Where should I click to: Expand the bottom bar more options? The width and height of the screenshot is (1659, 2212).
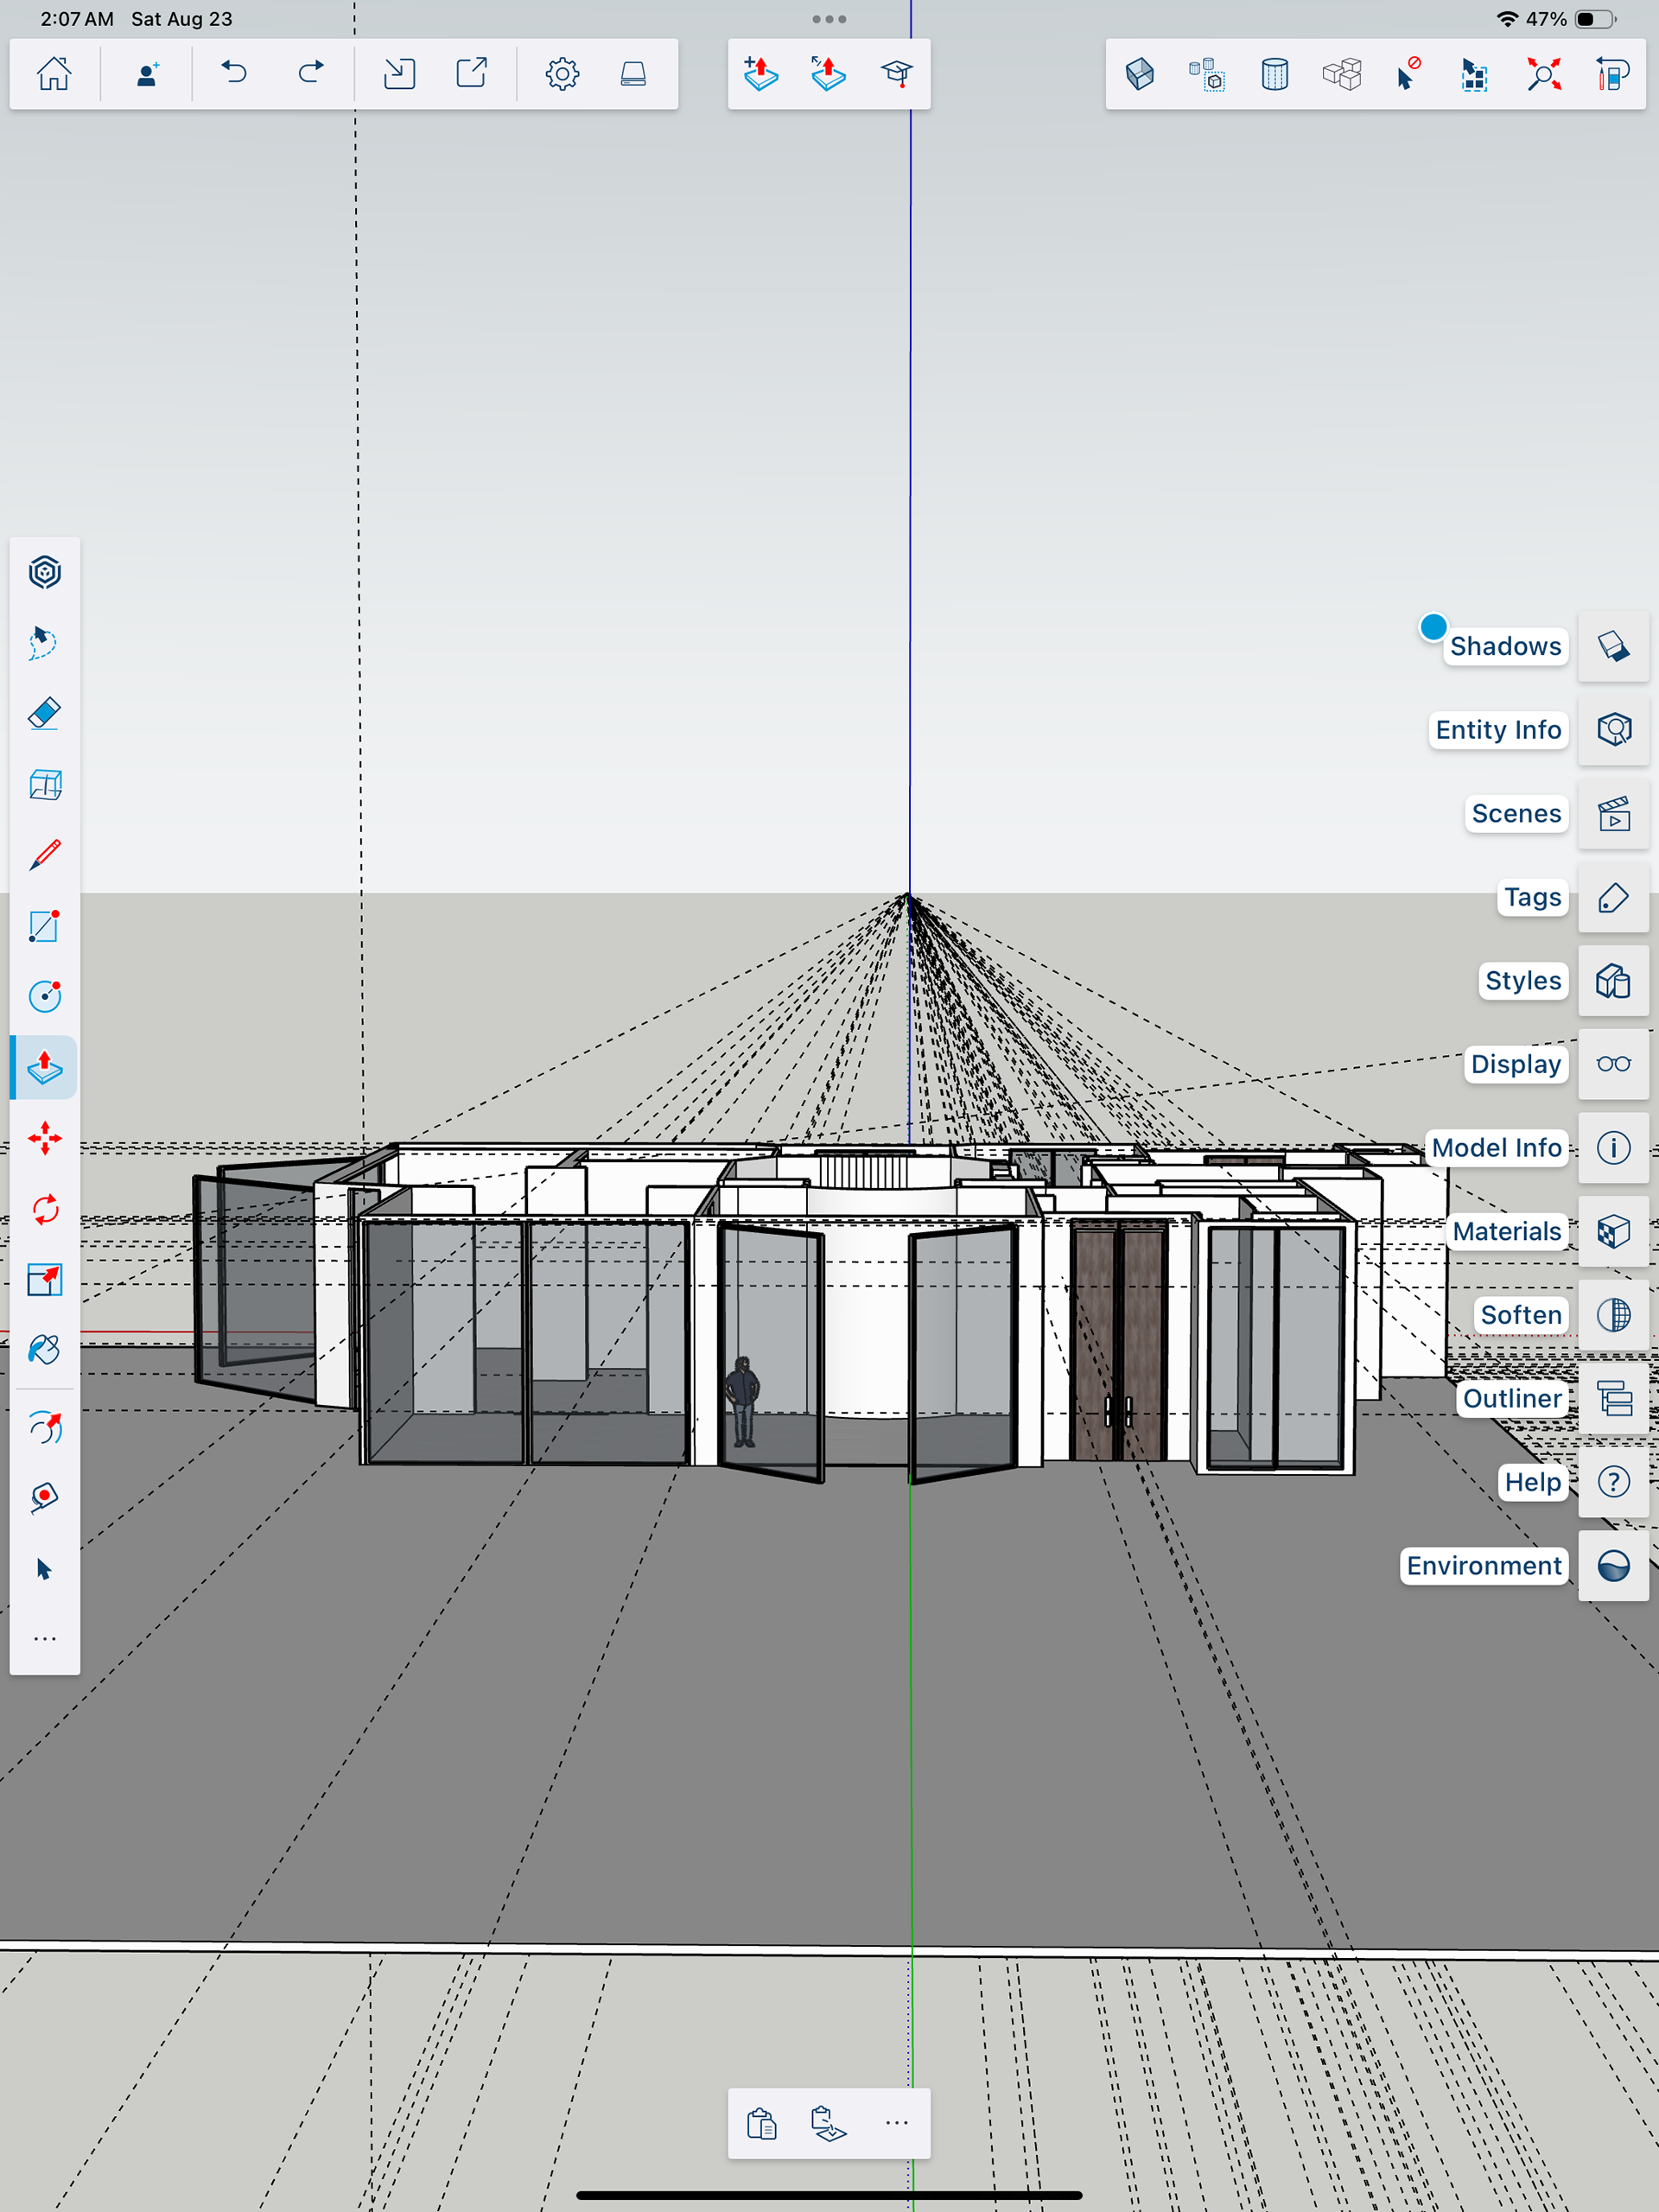[x=897, y=2123]
